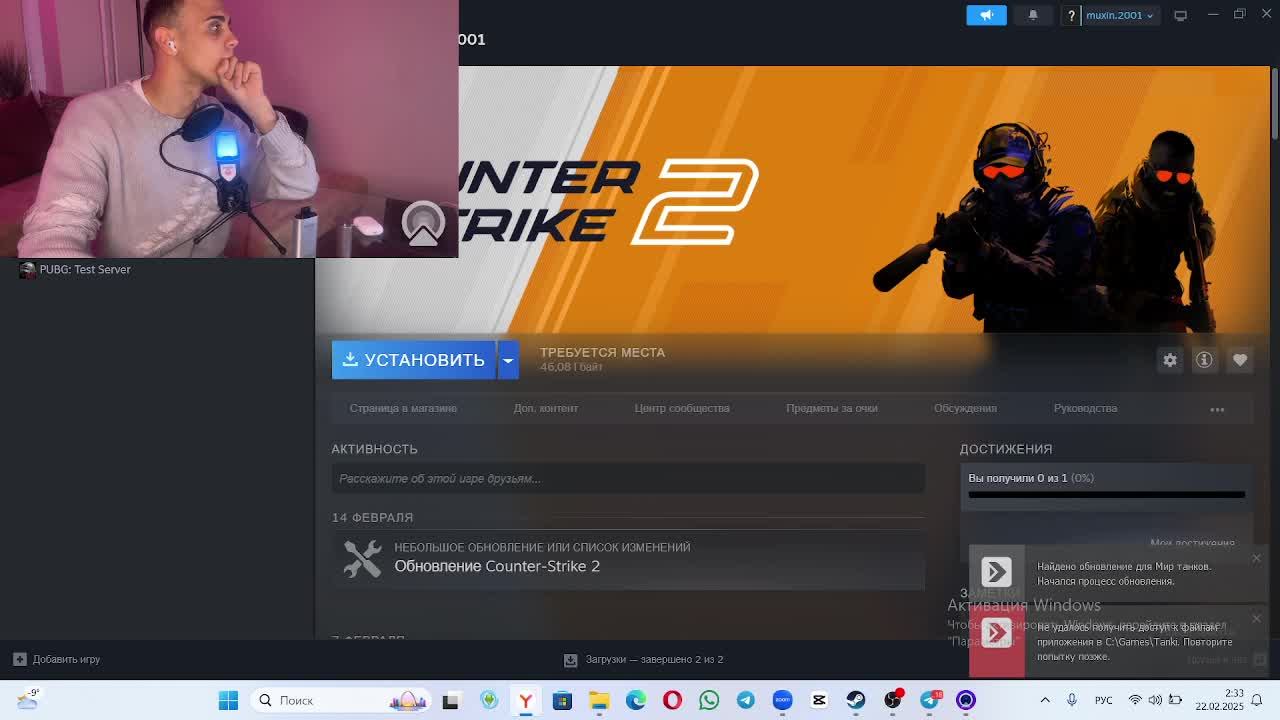Open the Обновление Counter-Strike 2 news entry
Image resolution: width=1280 pixels, height=720 pixels.
coord(497,566)
